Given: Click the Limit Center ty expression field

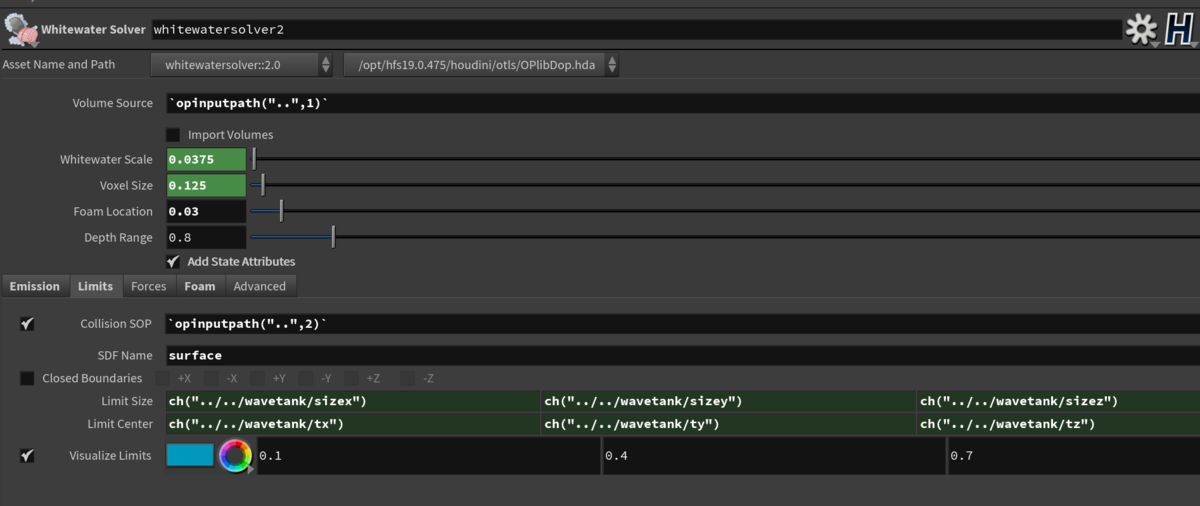Looking at the screenshot, I should 728,424.
